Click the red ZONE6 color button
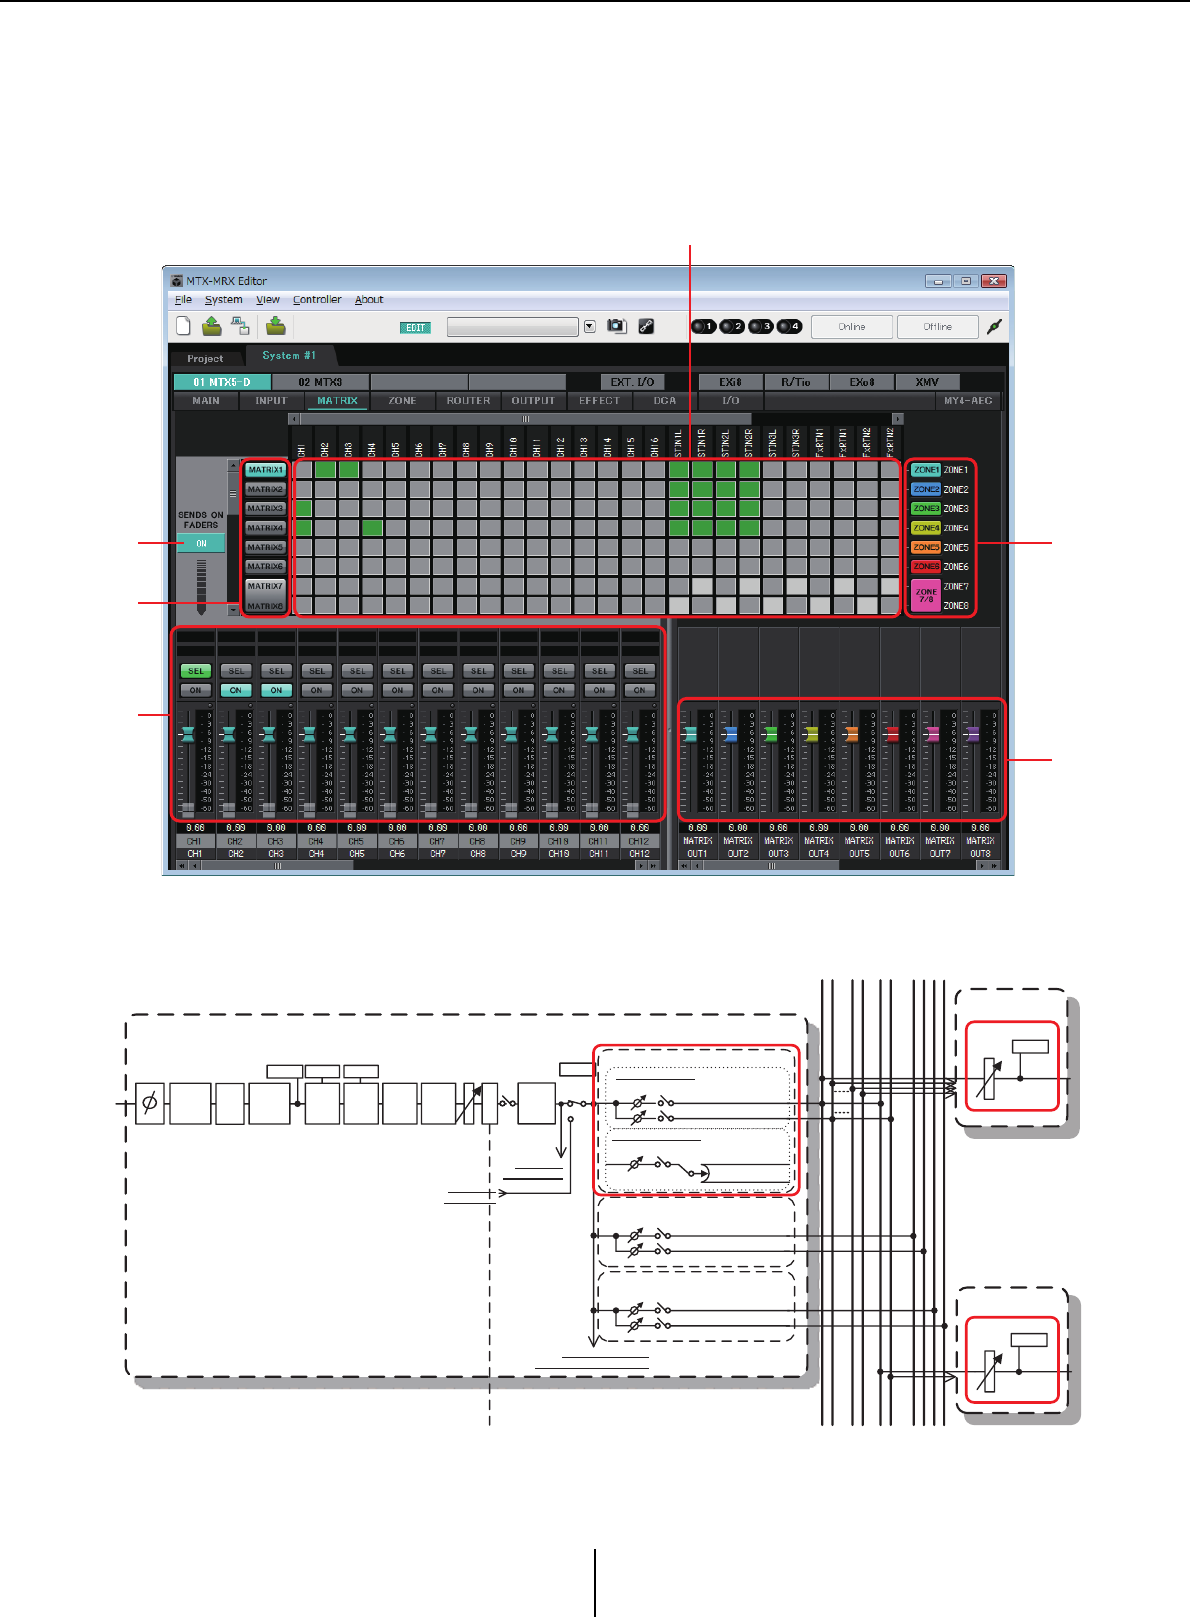Image resolution: width=1190 pixels, height=1617 pixels. click(x=926, y=567)
